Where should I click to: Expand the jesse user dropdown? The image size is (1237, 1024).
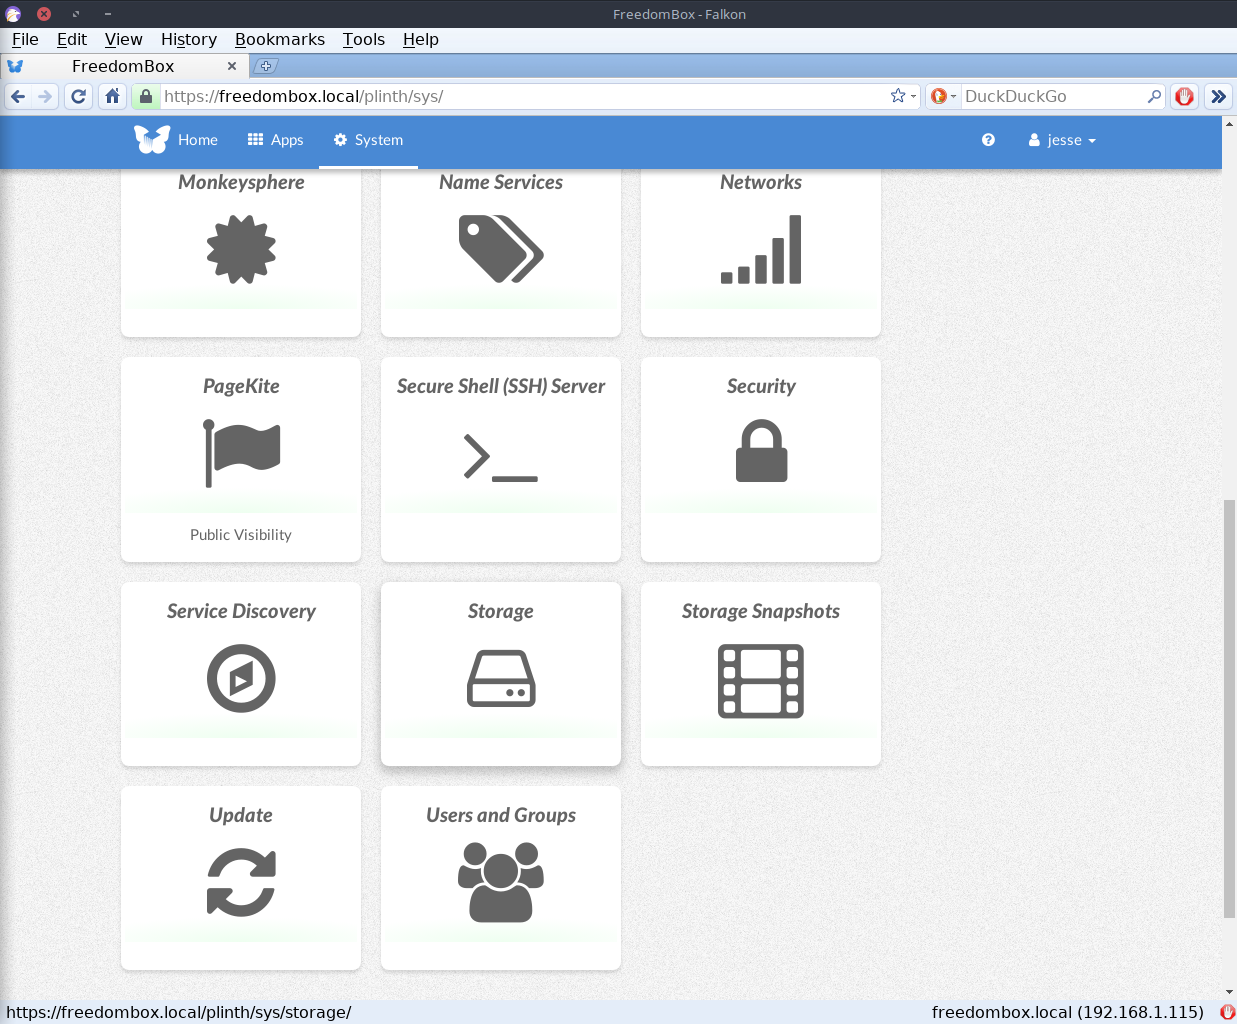tap(1062, 140)
